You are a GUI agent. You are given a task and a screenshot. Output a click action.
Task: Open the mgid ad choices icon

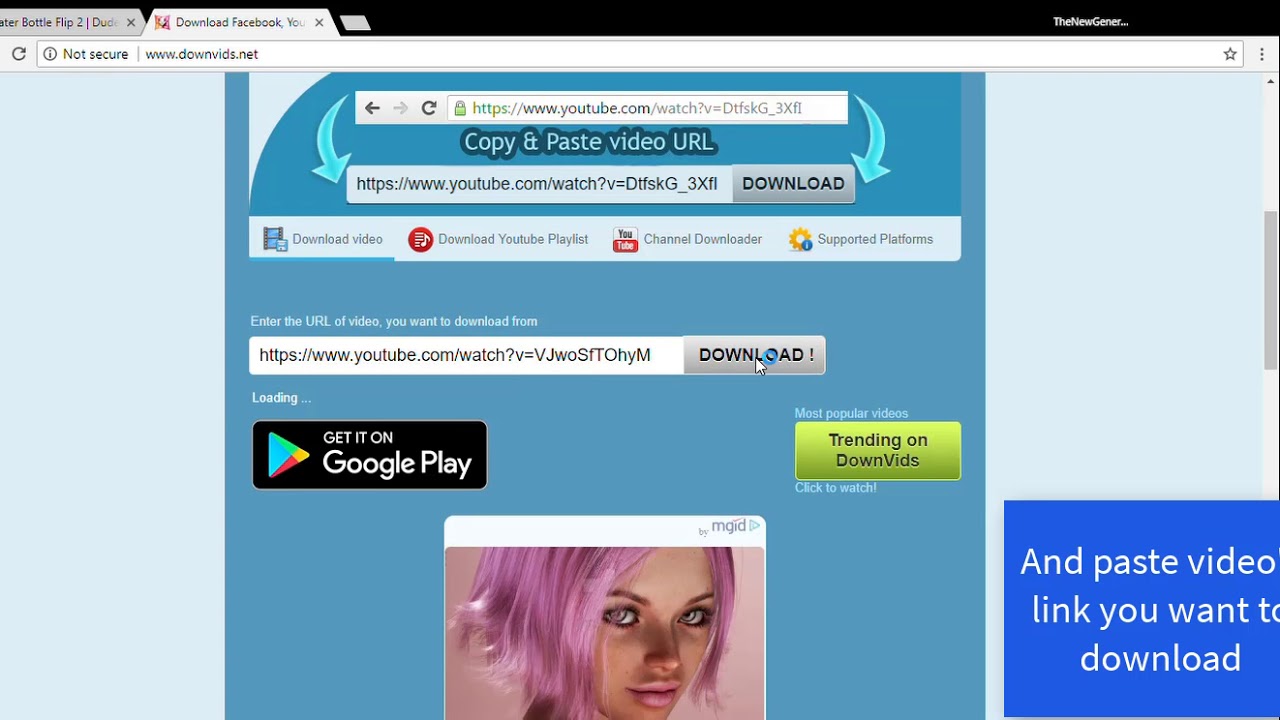click(755, 525)
